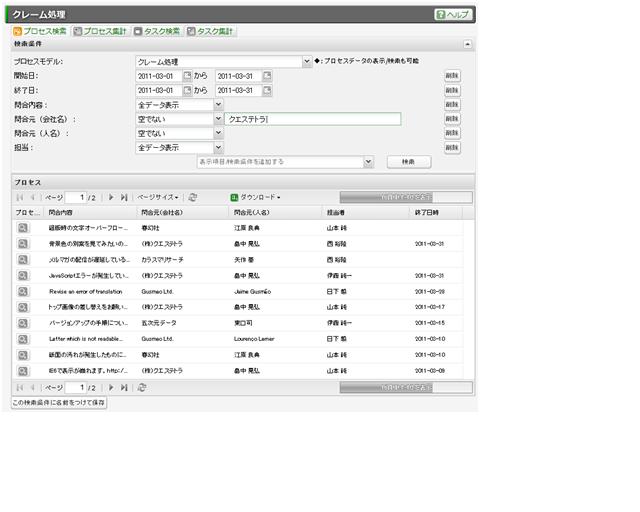Open detail icon for 'Letter which is not readable' row
640x512 pixels.
(22, 338)
